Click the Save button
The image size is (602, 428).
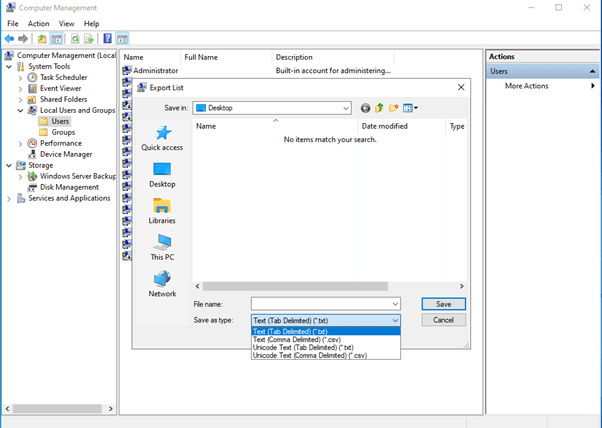point(443,304)
